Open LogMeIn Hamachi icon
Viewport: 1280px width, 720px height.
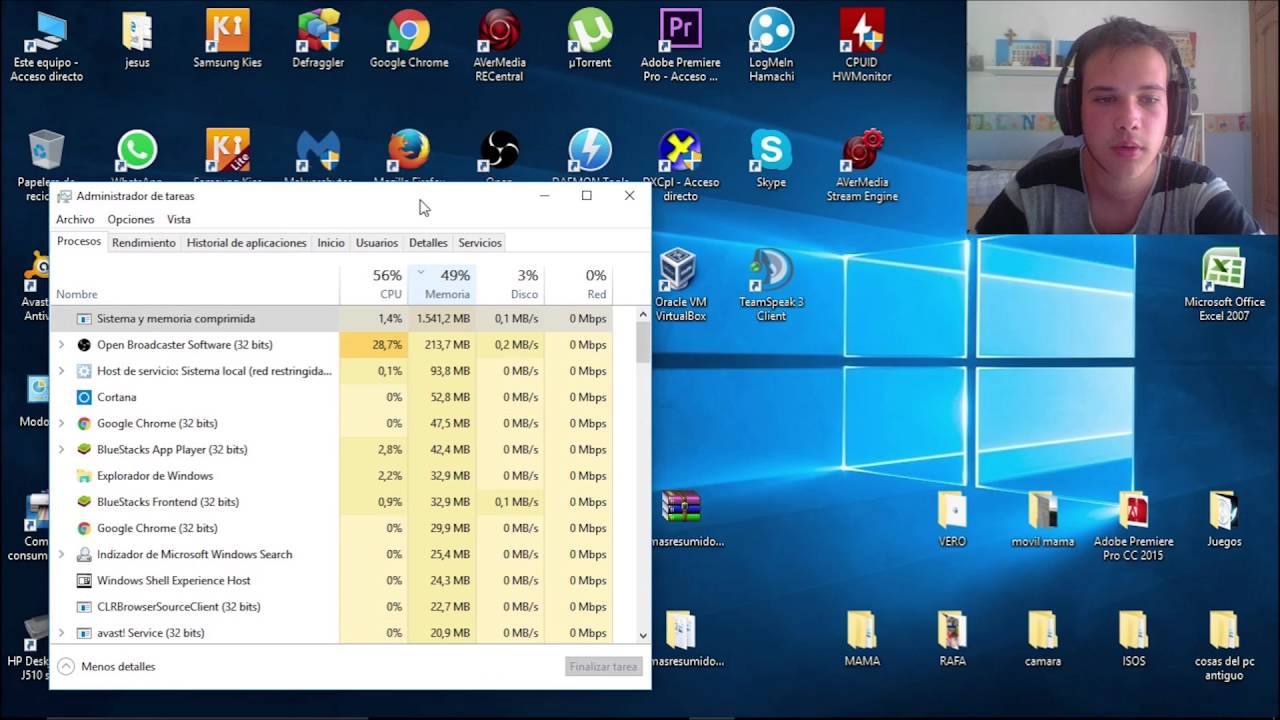(x=771, y=46)
